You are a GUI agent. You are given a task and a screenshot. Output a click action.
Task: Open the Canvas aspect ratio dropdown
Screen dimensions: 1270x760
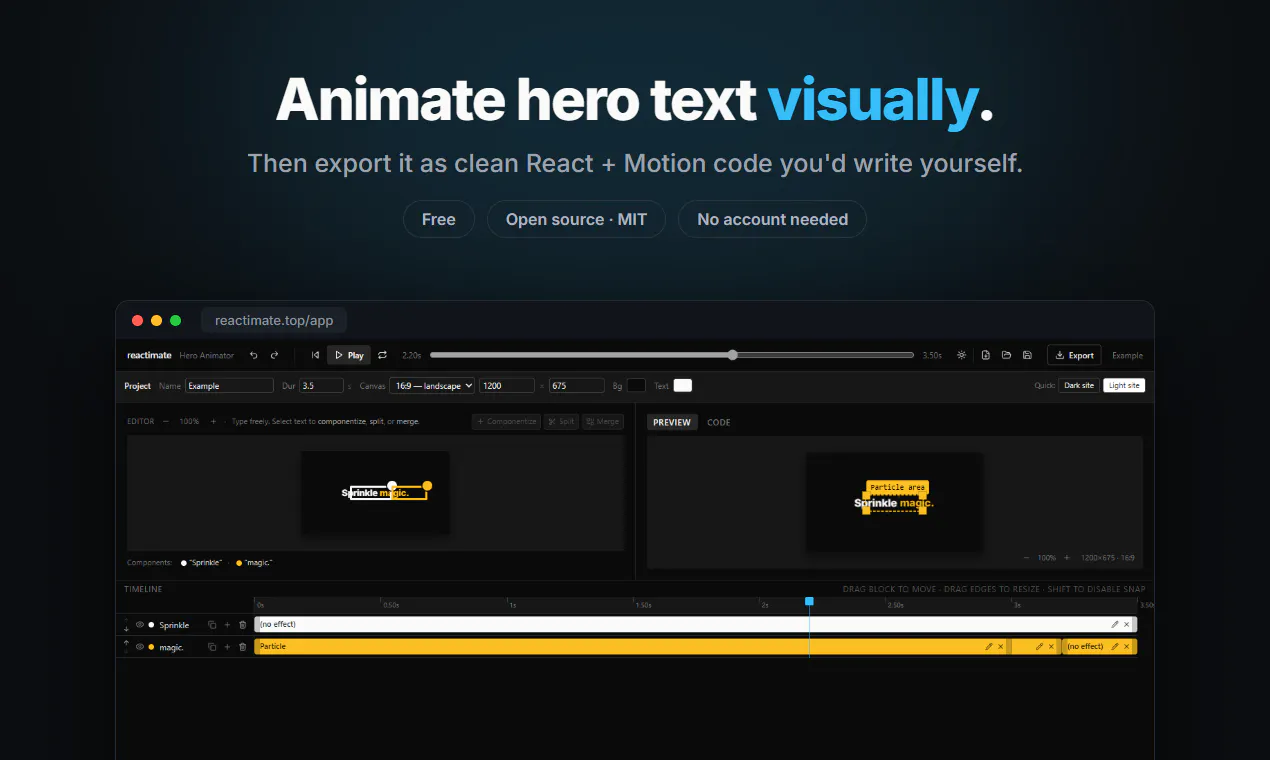(x=433, y=385)
